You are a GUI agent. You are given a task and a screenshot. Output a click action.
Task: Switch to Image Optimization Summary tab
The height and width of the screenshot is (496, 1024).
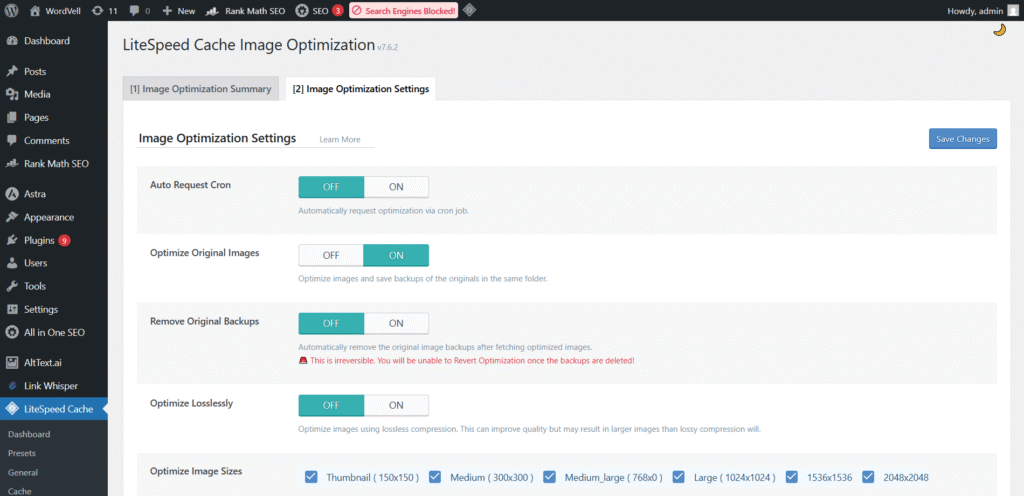pyautogui.click(x=200, y=89)
